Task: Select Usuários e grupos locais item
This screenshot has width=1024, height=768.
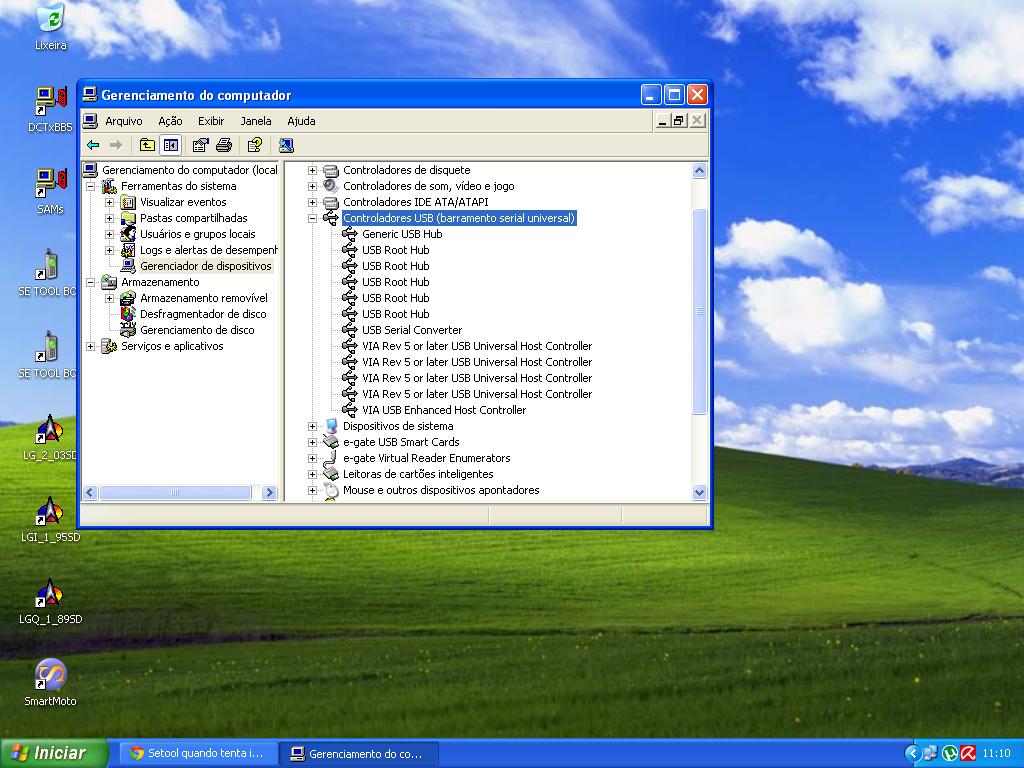Action: [x=197, y=234]
